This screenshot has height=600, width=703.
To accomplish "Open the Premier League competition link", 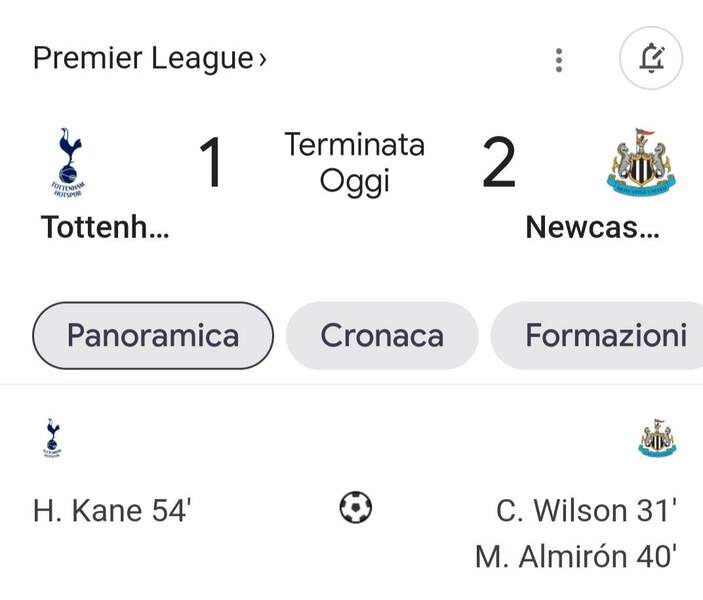I will (x=143, y=58).
